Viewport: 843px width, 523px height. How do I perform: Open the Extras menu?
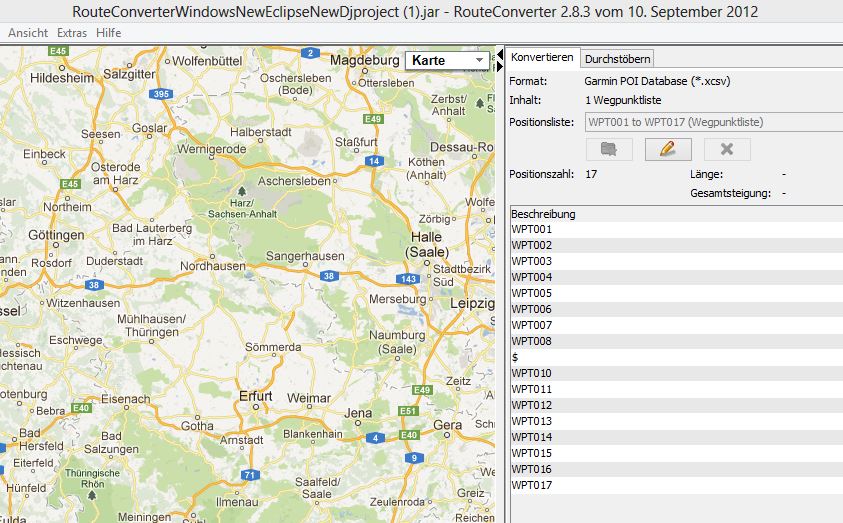click(x=71, y=33)
